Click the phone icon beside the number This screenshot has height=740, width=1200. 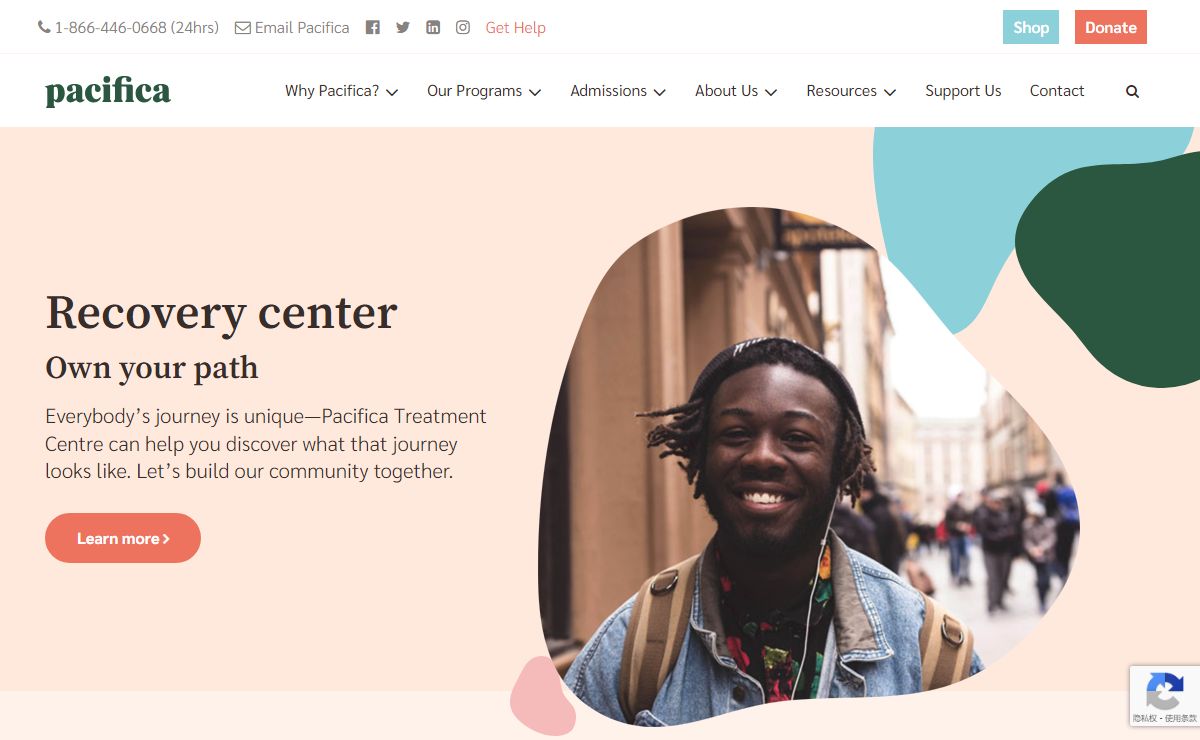click(x=44, y=28)
